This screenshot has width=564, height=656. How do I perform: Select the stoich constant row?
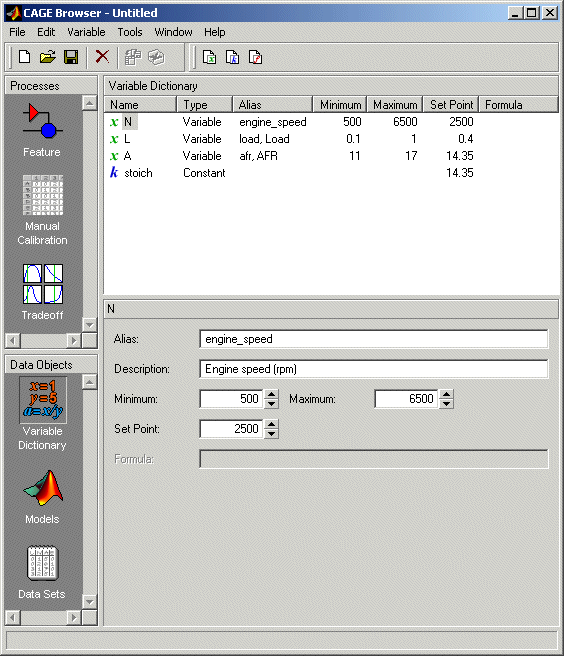(331, 173)
